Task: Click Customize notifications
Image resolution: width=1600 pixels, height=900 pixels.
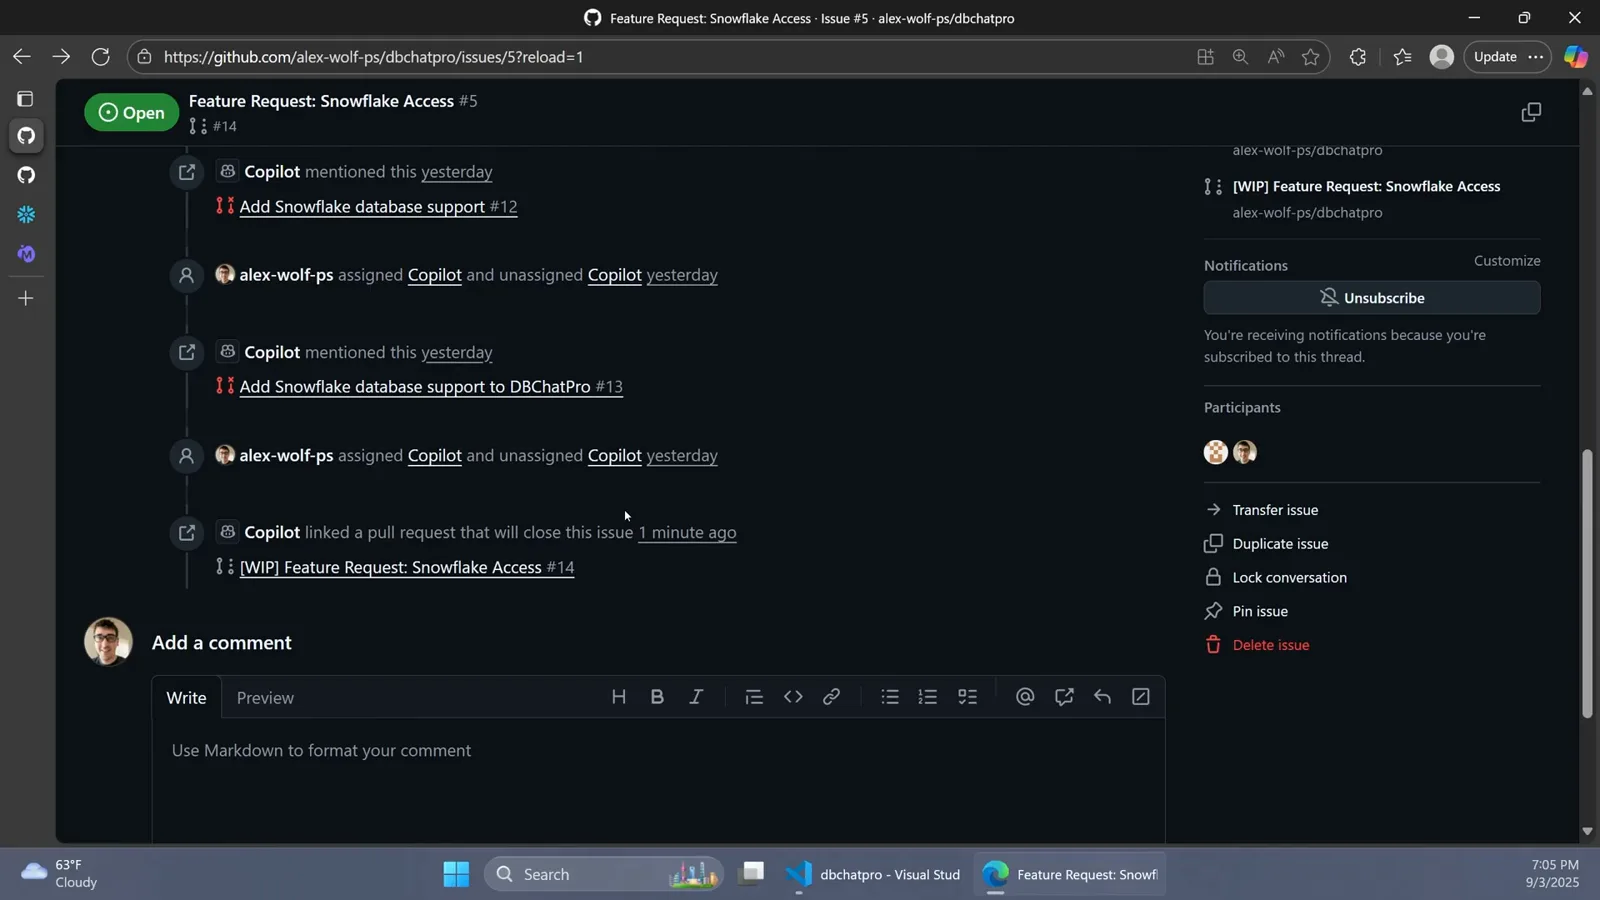Action: point(1507,261)
